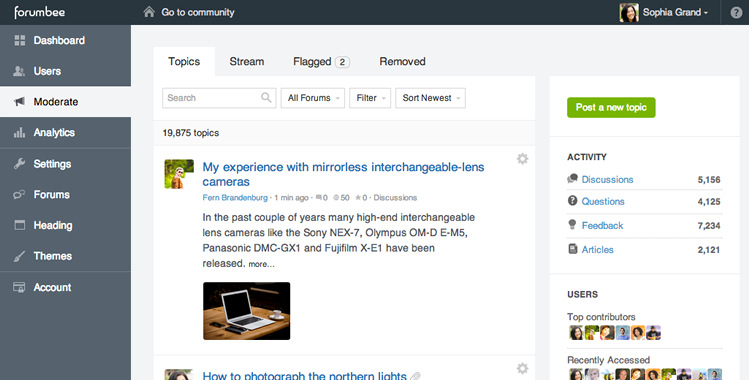Open northern lights topic title
The image size is (749, 380).
[x=304, y=376]
